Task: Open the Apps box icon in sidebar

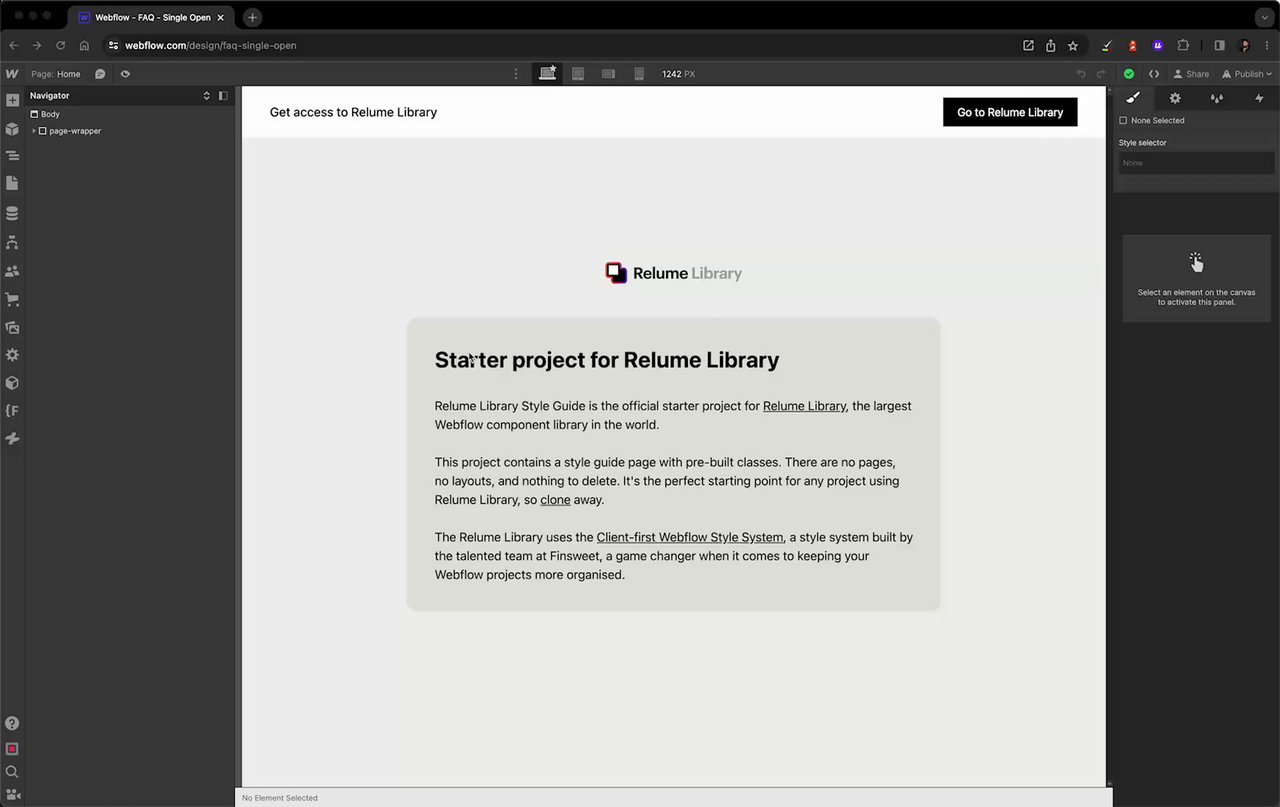Action: (x=12, y=383)
